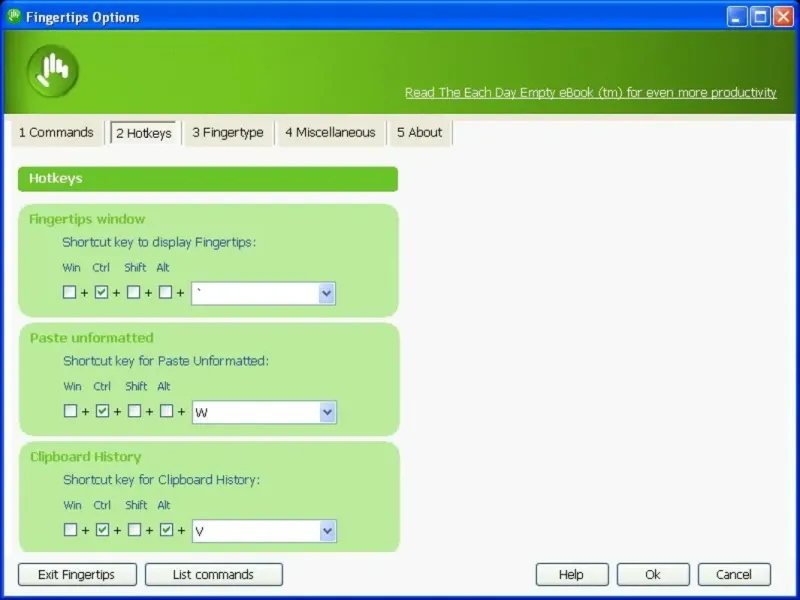Switch to the 1 Commands tab

pyautogui.click(x=56, y=133)
